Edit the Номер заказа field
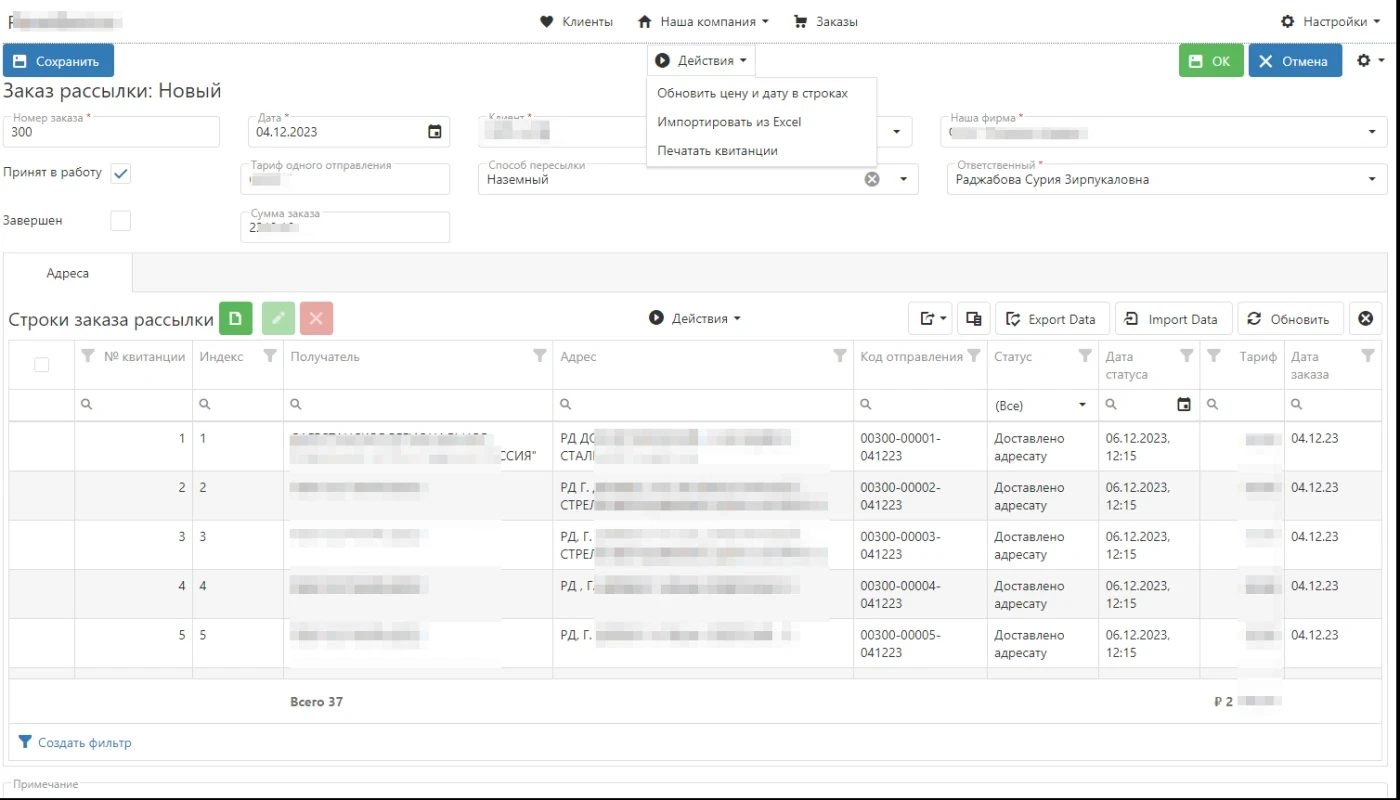The image size is (1400, 800). pos(111,131)
